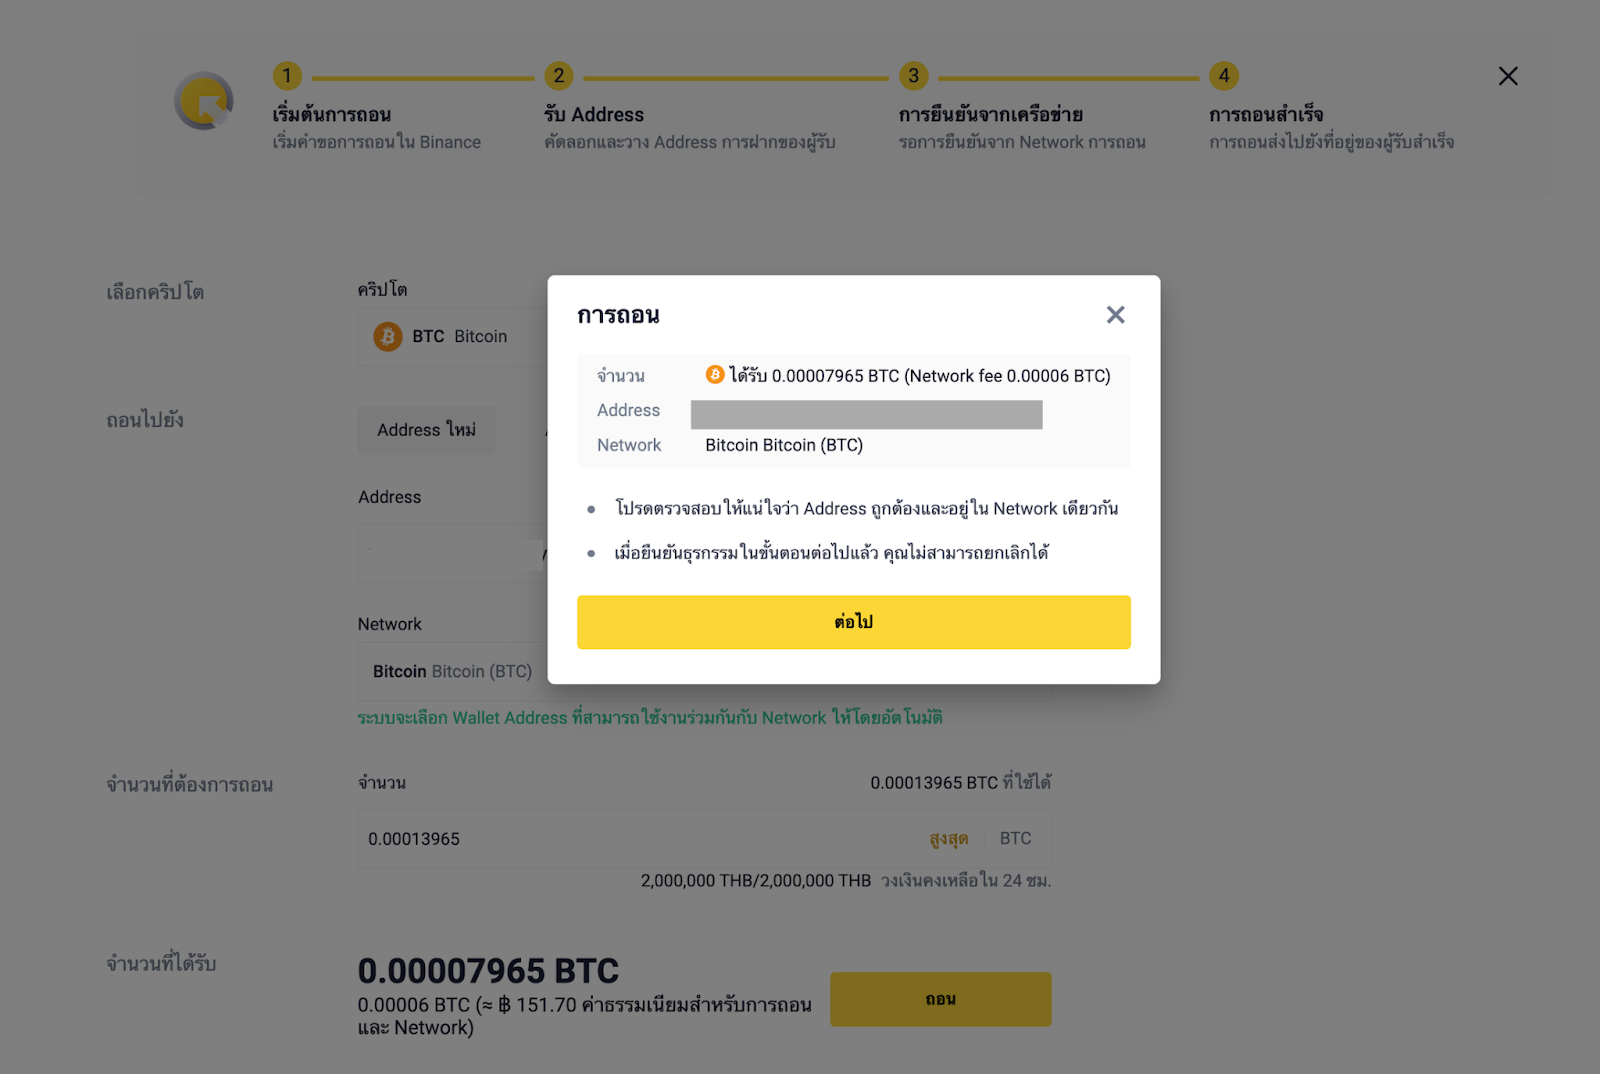This screenshot has height=1074, width=1600.
Task: Click the green Wallet Address network notice
Action: pos(650,718)
